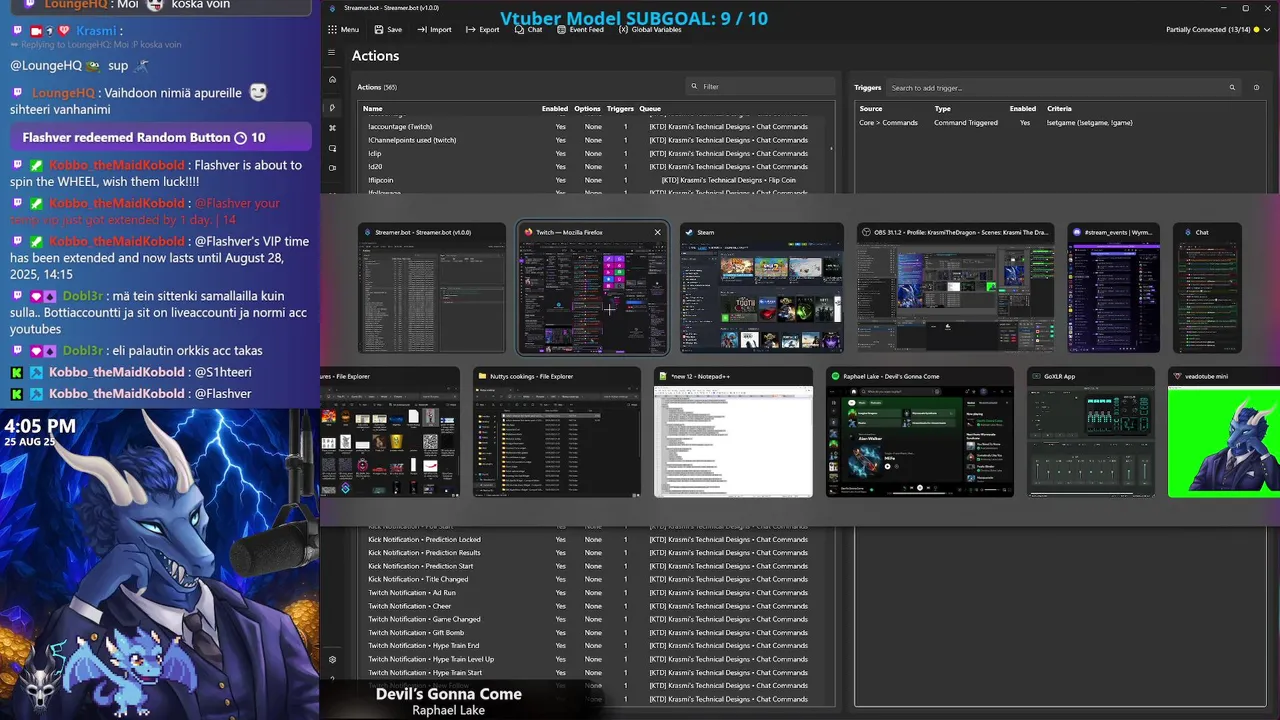Select Twitch Notification • Hype Train End action
The width and height of the screenshot is (1280, 720).
[595, 646]
